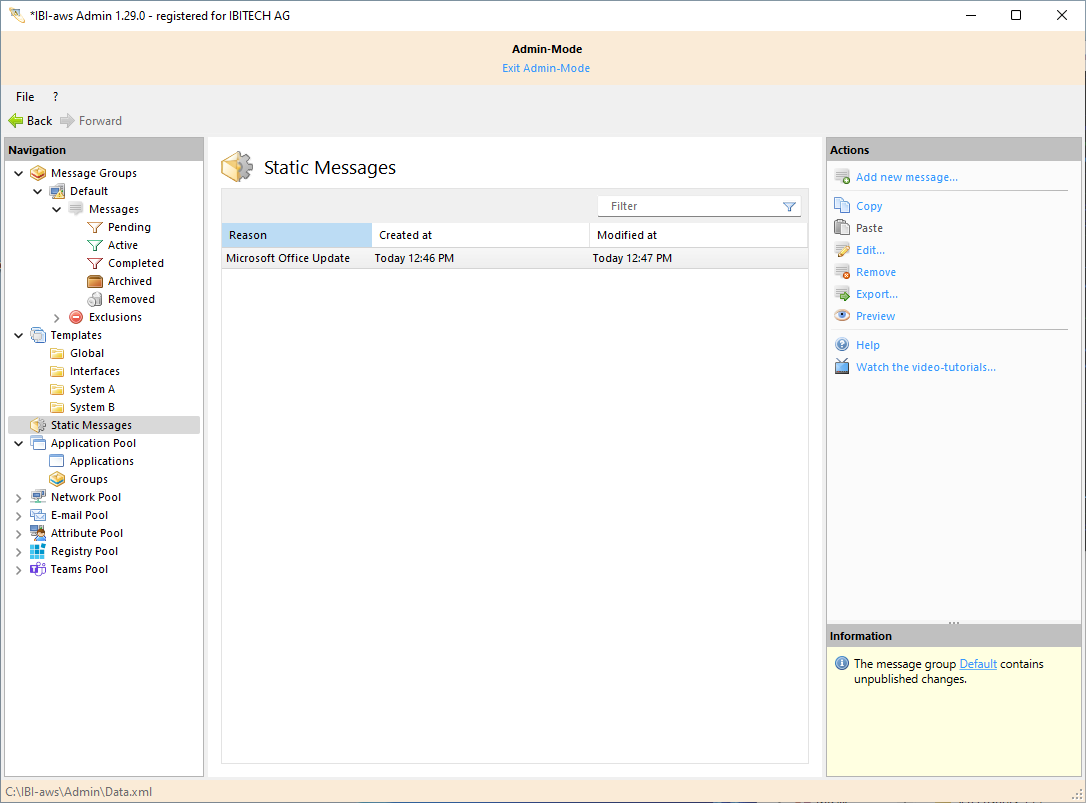
Task: Click the filter funnel icon
Action: pyautogui.click(x=789, y=207)
